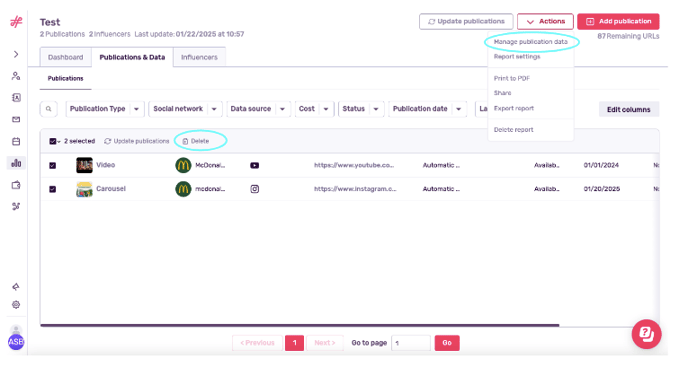688x367 pixels.
Task: Switch to the Influencers tab
Action: tap(199, 57)
